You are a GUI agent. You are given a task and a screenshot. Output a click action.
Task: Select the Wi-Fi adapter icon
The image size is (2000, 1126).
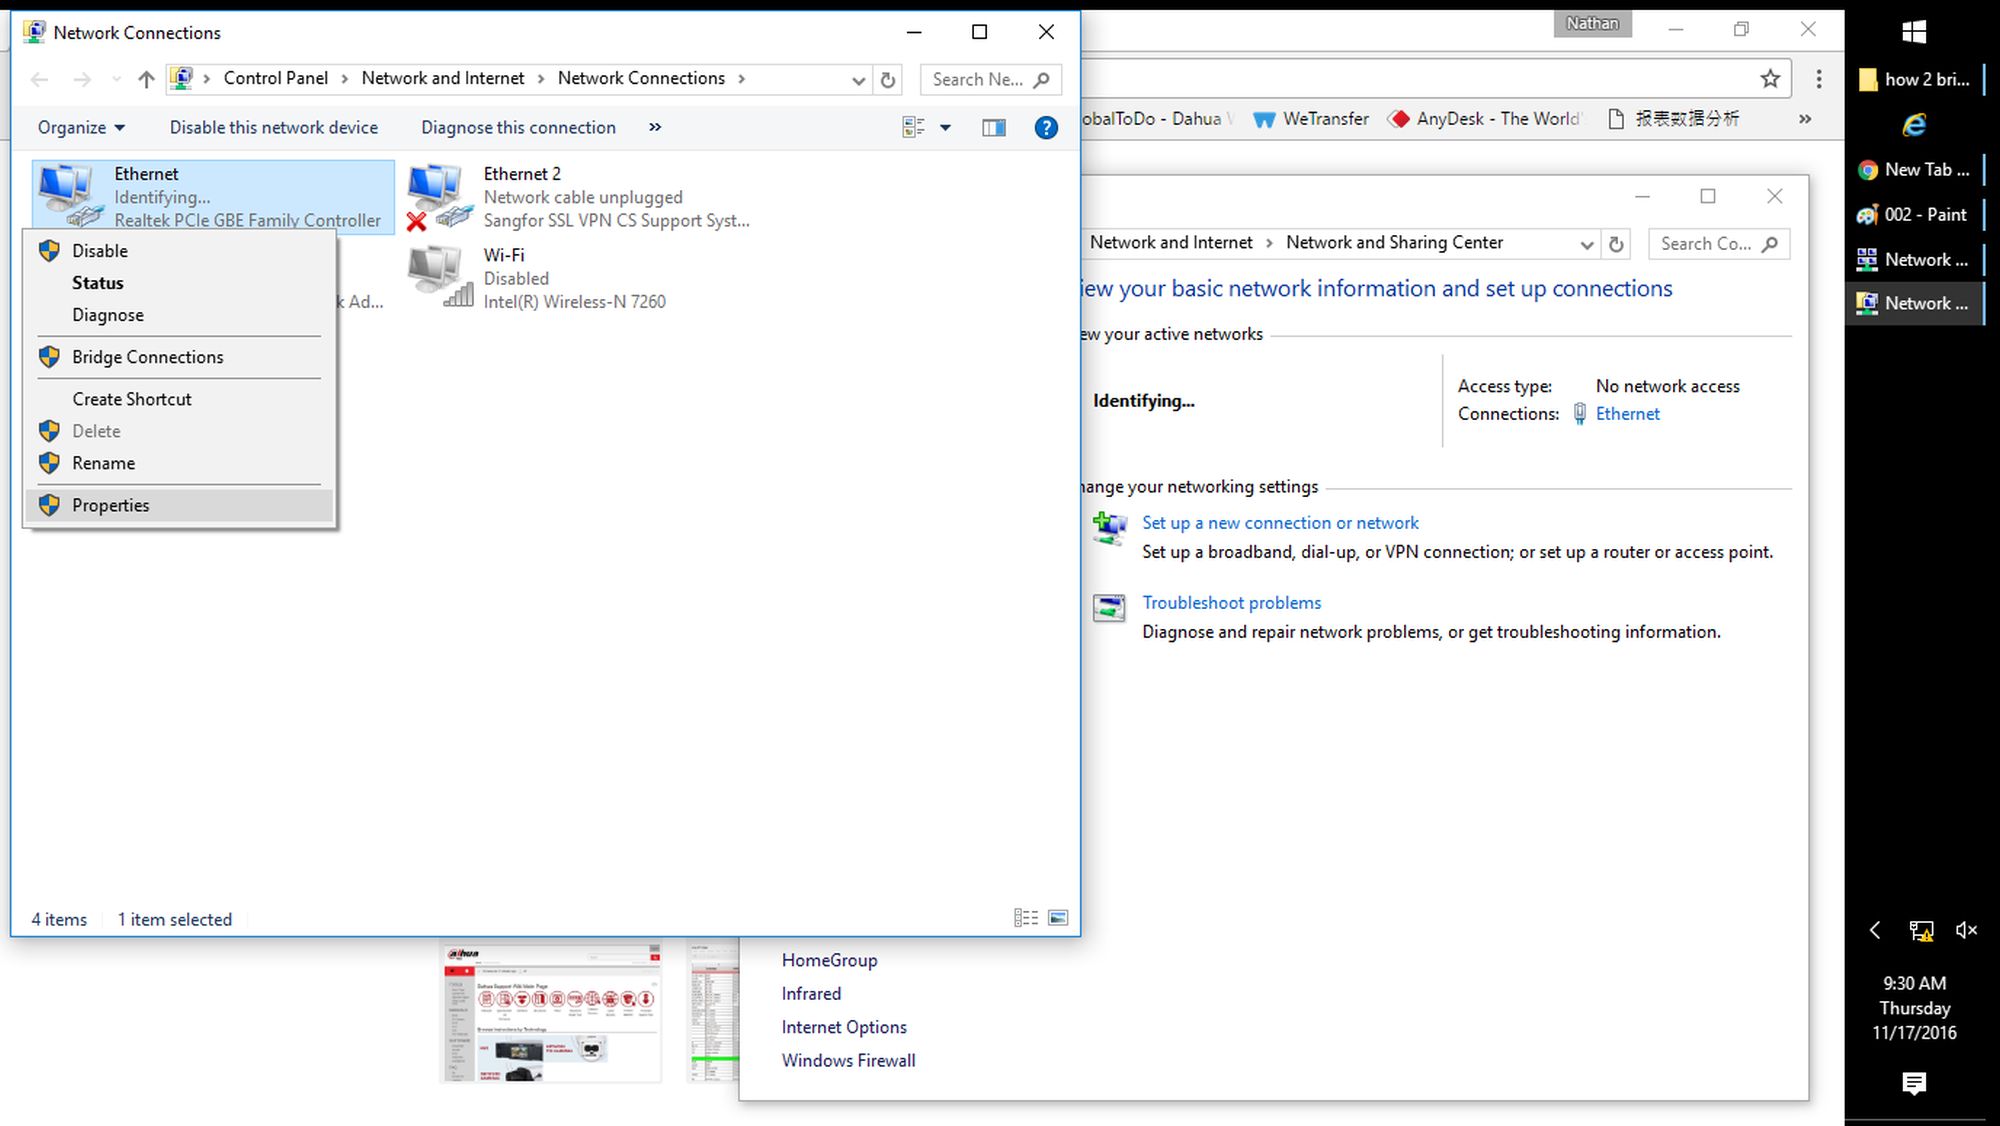click(438, 277)
